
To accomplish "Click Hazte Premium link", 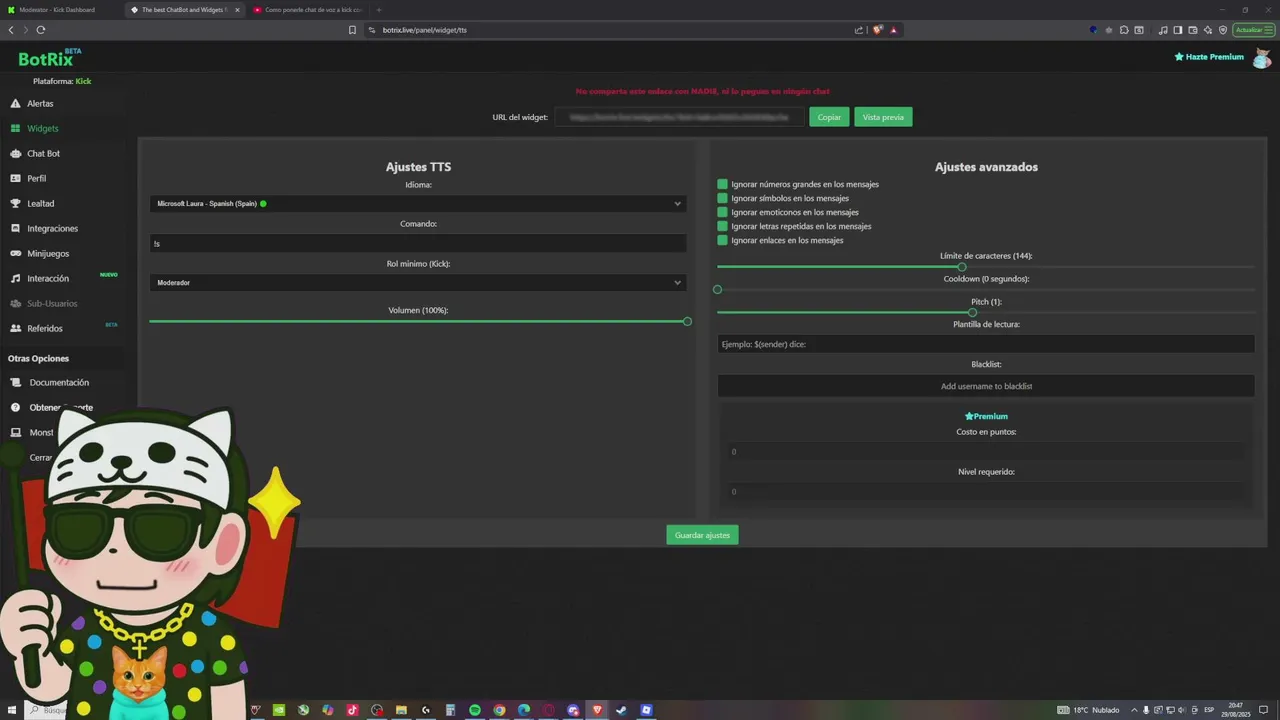I will click(1209, 57).
